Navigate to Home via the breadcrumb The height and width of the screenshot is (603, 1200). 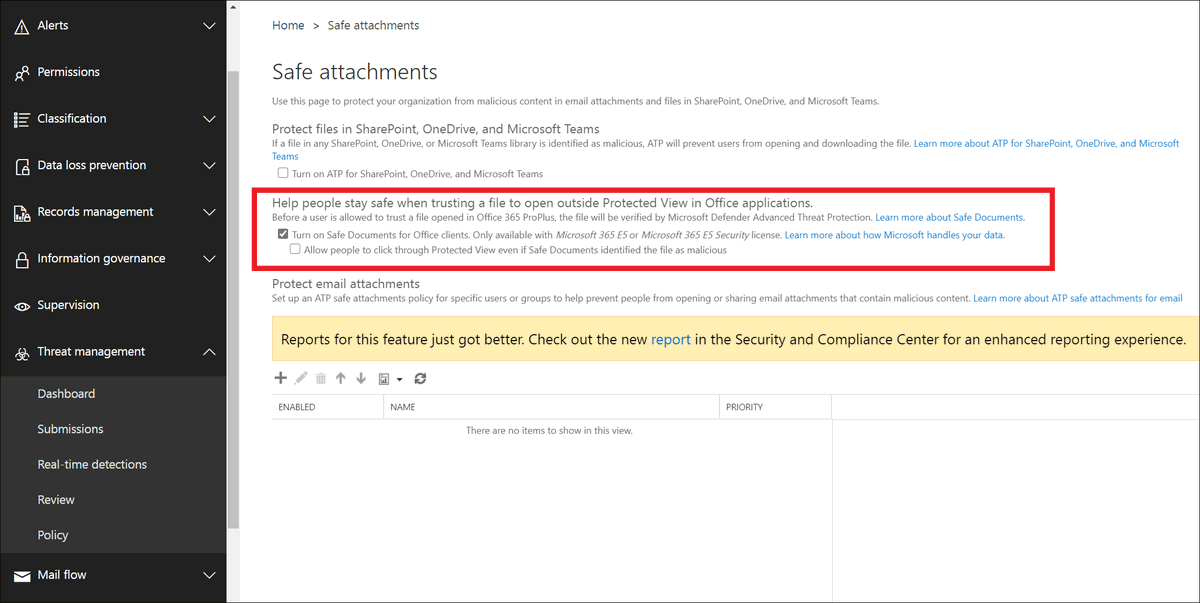pos(288,25)
